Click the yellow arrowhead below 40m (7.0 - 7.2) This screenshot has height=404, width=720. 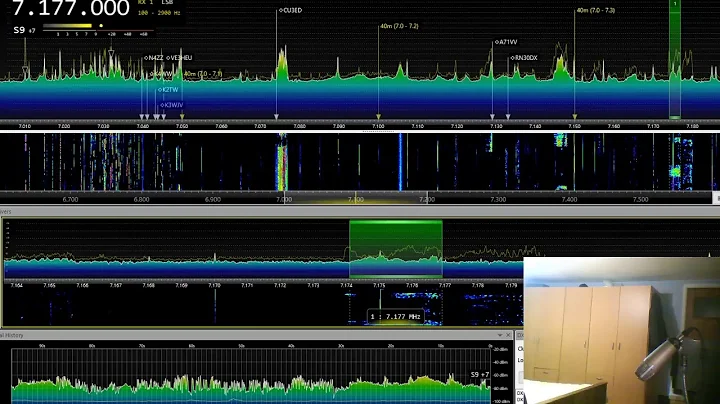pyautogui.click(x=378, y=117)
